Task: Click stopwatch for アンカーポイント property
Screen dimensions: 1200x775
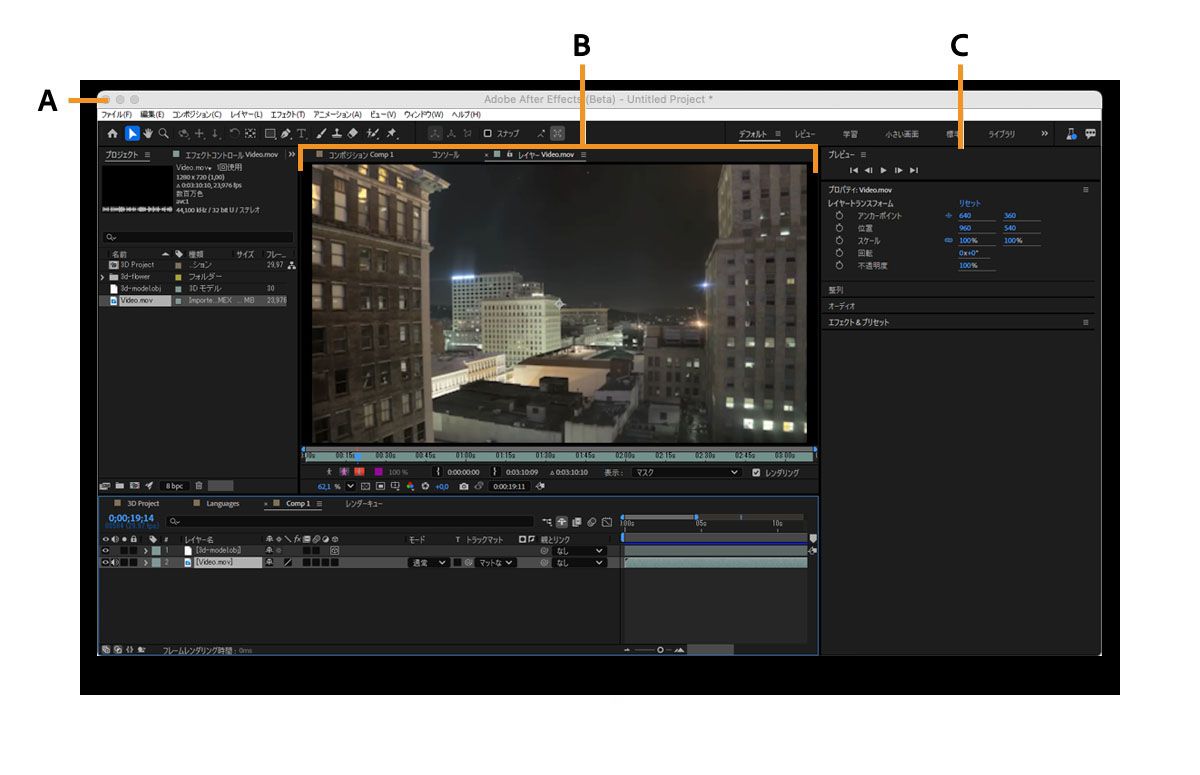Action: point(840,216)
